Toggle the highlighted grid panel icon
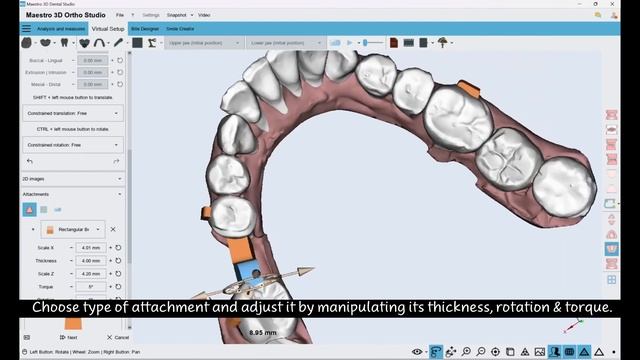 click(569, 351)
